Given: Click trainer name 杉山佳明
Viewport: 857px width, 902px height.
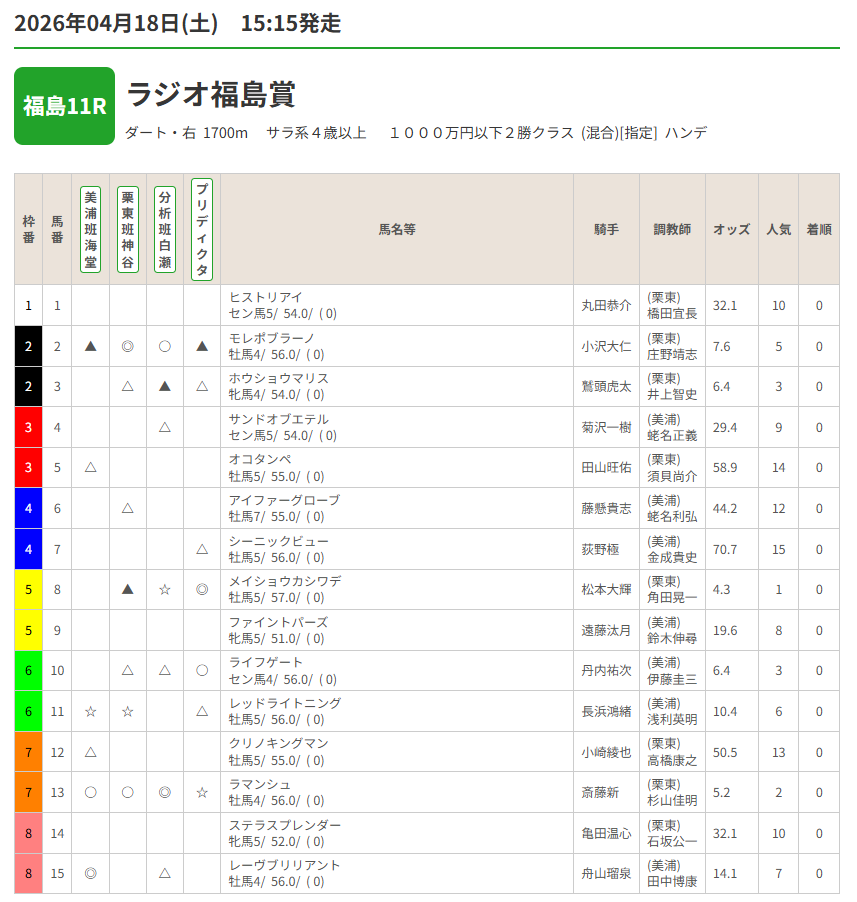Looking at the screenshot, I should pyautogui.click(x=672, y=800).
